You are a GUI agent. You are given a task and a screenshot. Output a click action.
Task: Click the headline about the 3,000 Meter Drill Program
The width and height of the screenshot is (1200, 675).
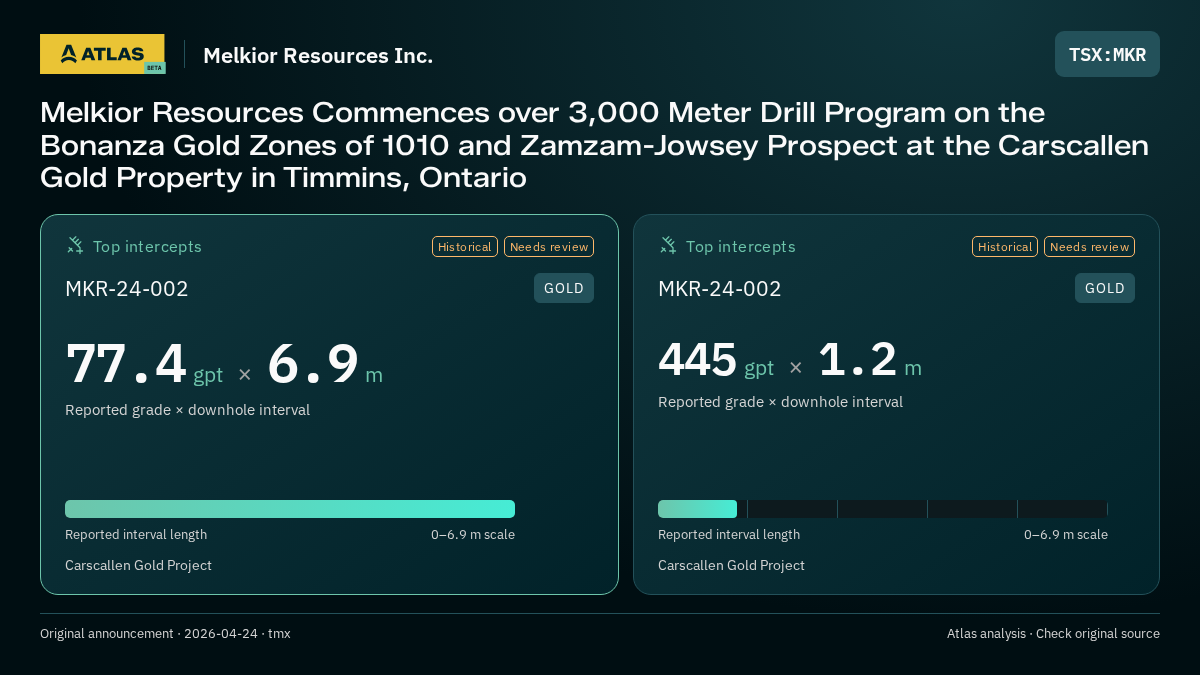tap(595, 145)
